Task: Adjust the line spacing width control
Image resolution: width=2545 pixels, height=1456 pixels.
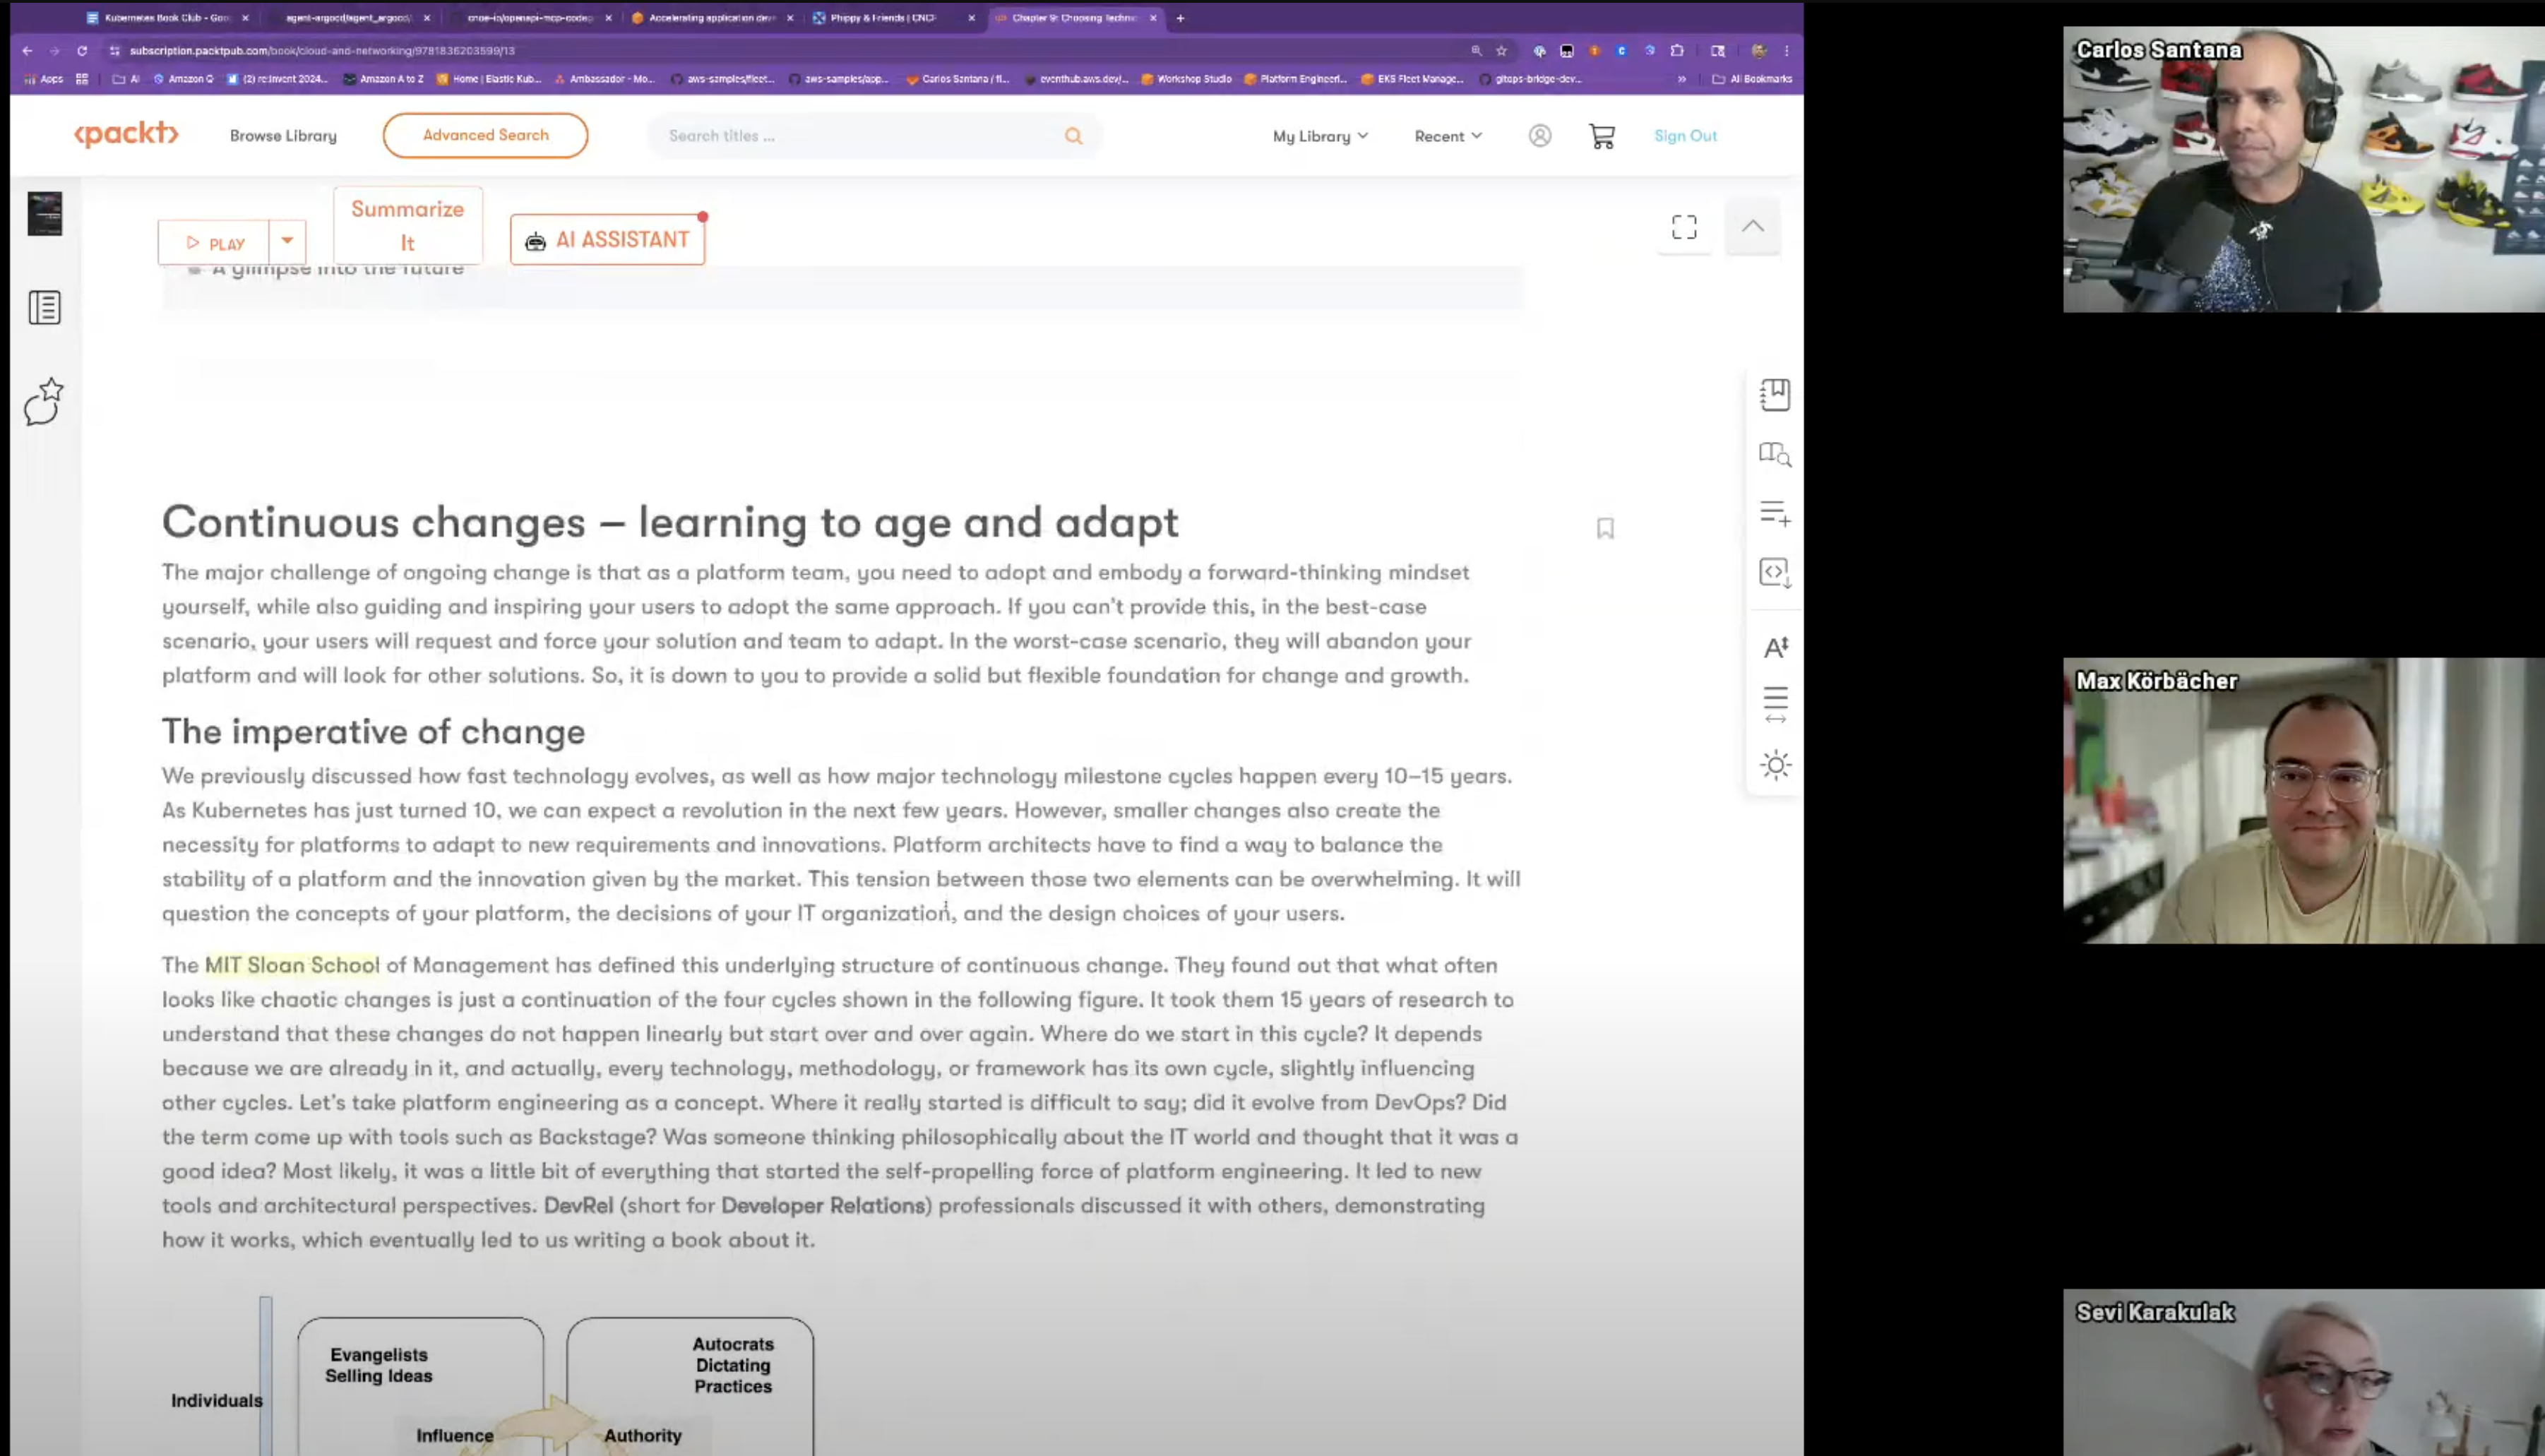Action: click(x=1775, y=704)
